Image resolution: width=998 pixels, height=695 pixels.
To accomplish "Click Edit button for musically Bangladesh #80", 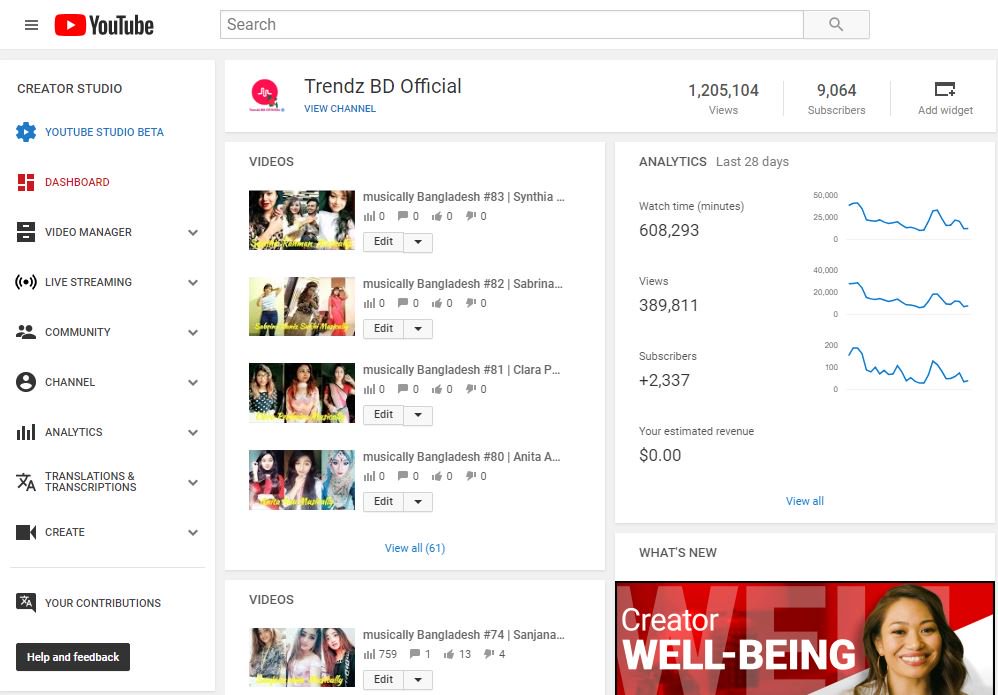I will (384, 502).
